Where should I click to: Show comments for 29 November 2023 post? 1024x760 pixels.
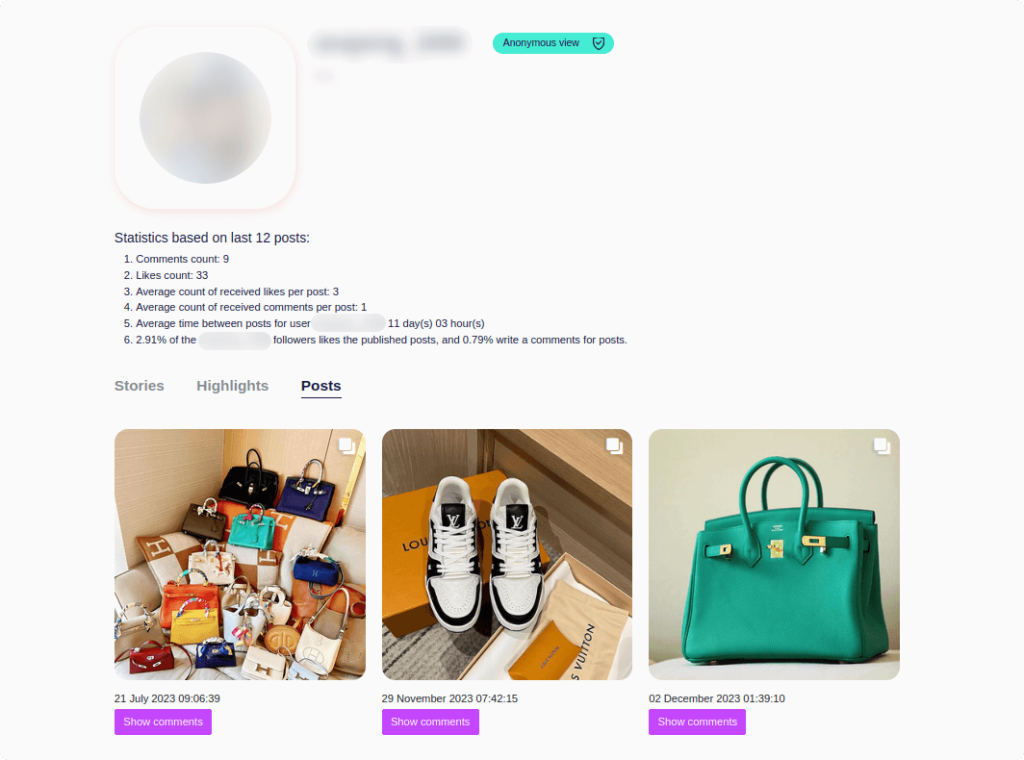pyautogui.click(x=430, y=722)
